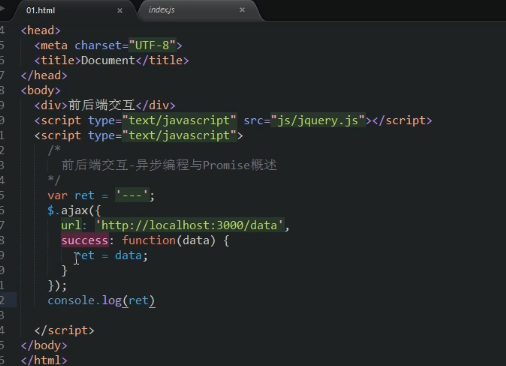
Task: Click the closing head tag
Action: pos(44,75)
